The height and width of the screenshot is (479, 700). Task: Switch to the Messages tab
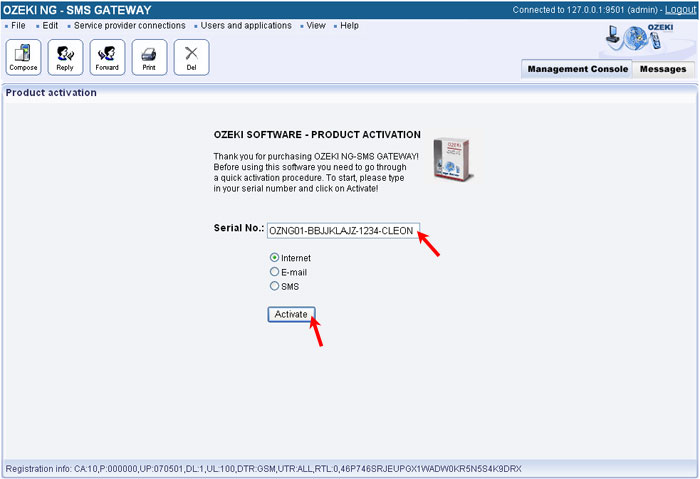[x=663, y=69]
